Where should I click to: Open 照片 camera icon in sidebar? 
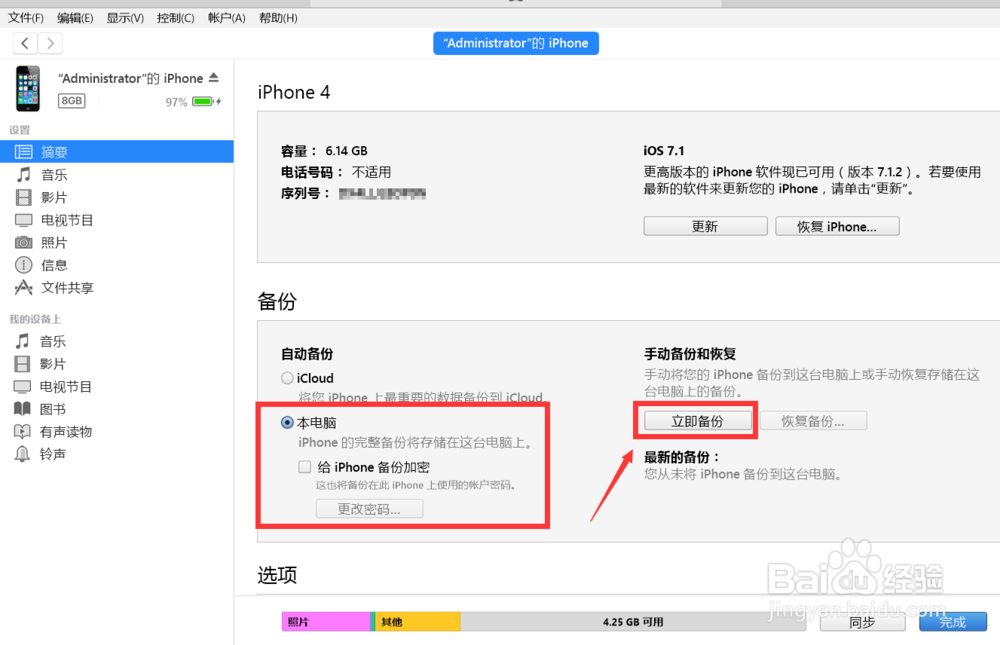coord(24,242)
